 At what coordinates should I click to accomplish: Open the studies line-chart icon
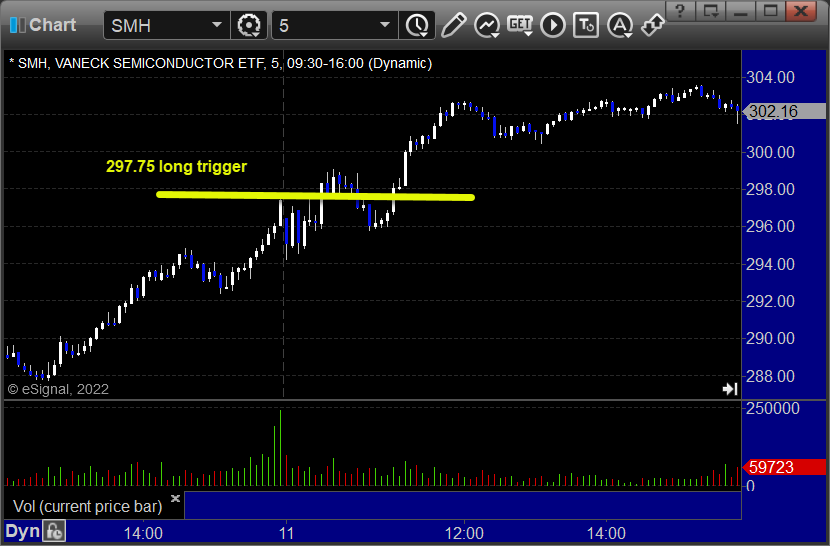(x=487, y=25)
